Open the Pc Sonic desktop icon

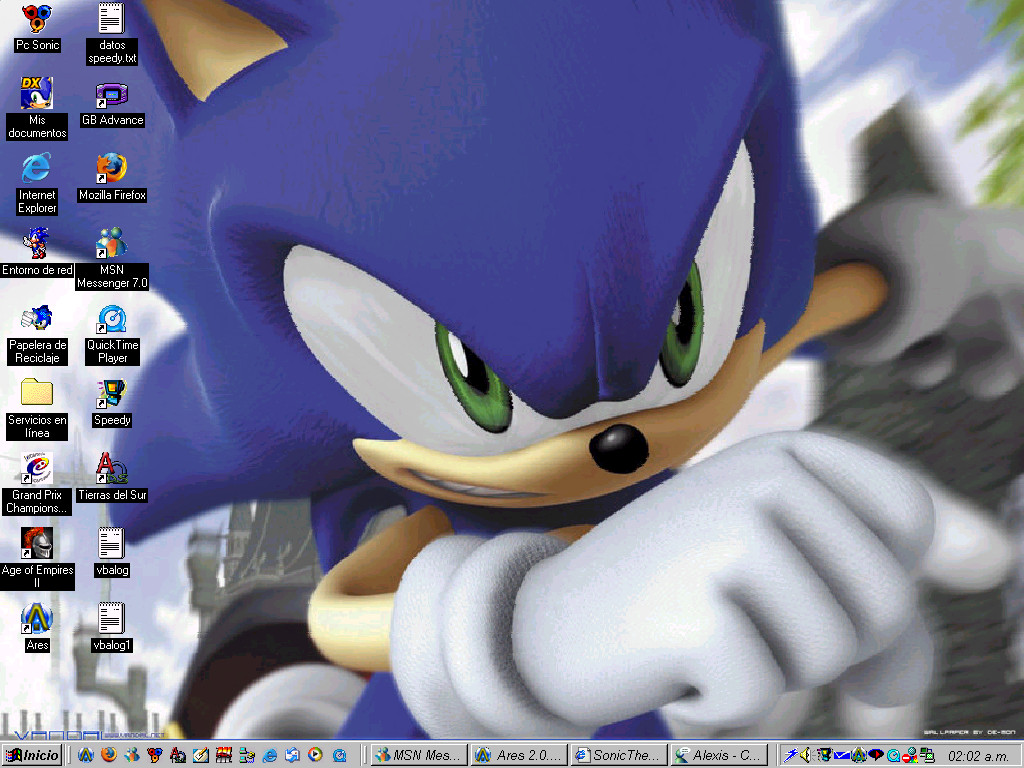tap(37, 27)
